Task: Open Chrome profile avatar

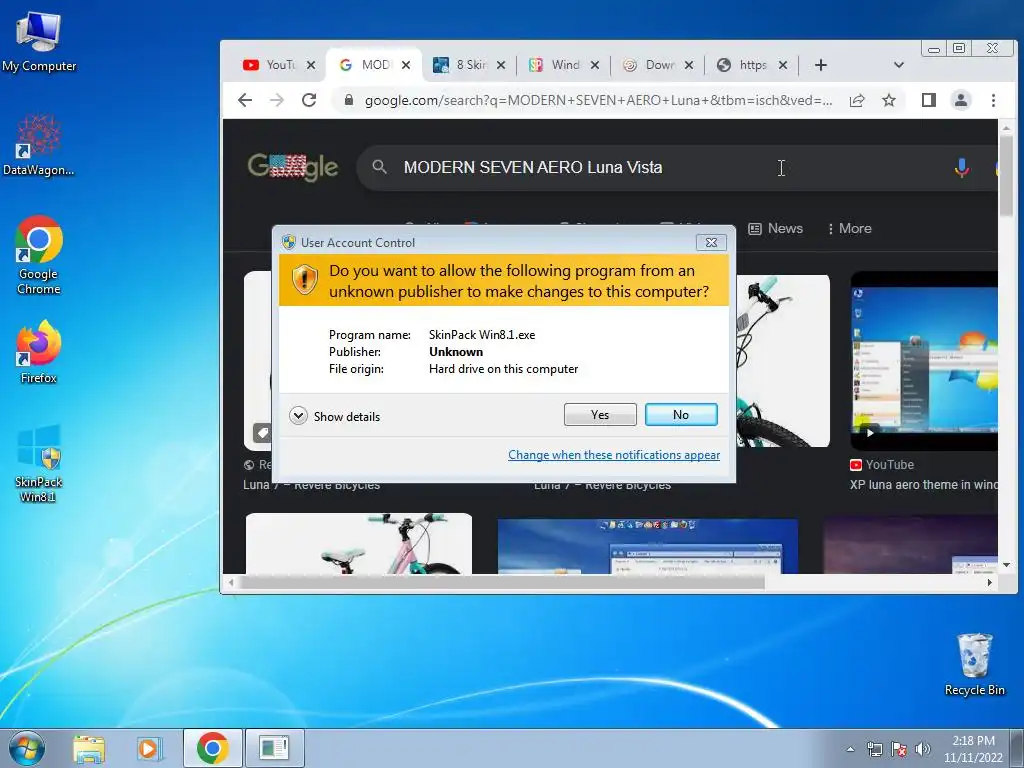Action: 961,100
